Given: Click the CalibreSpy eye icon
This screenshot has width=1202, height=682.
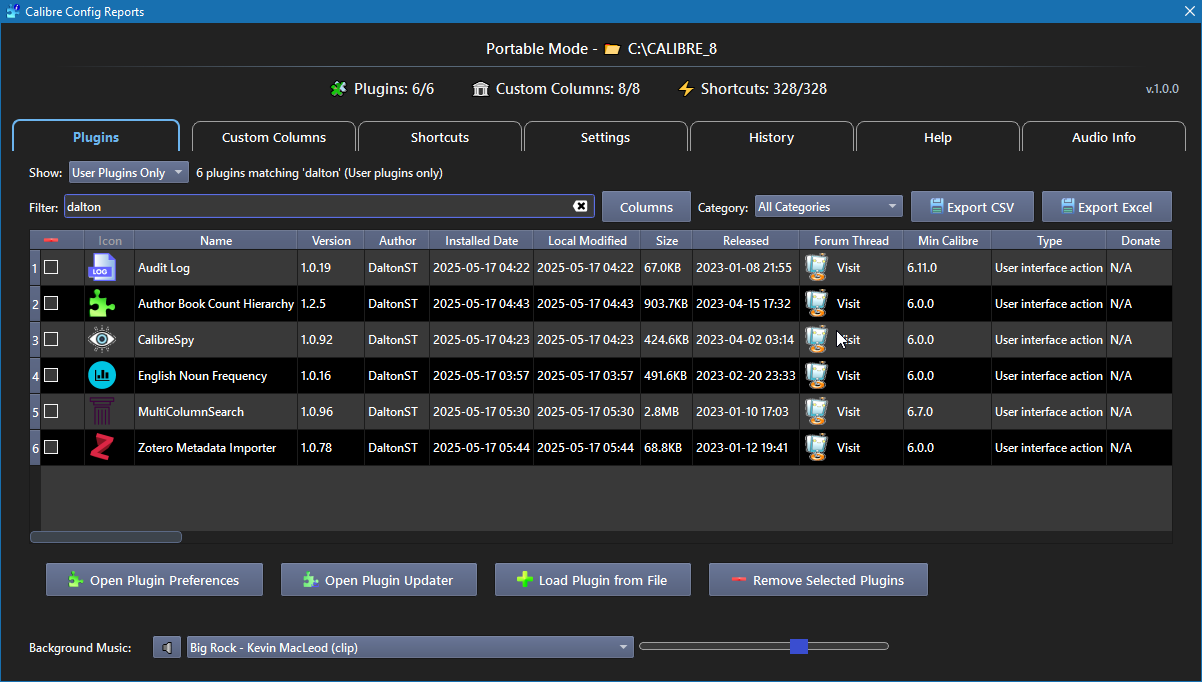Looking at the screenshot, I should pos(103,339).
